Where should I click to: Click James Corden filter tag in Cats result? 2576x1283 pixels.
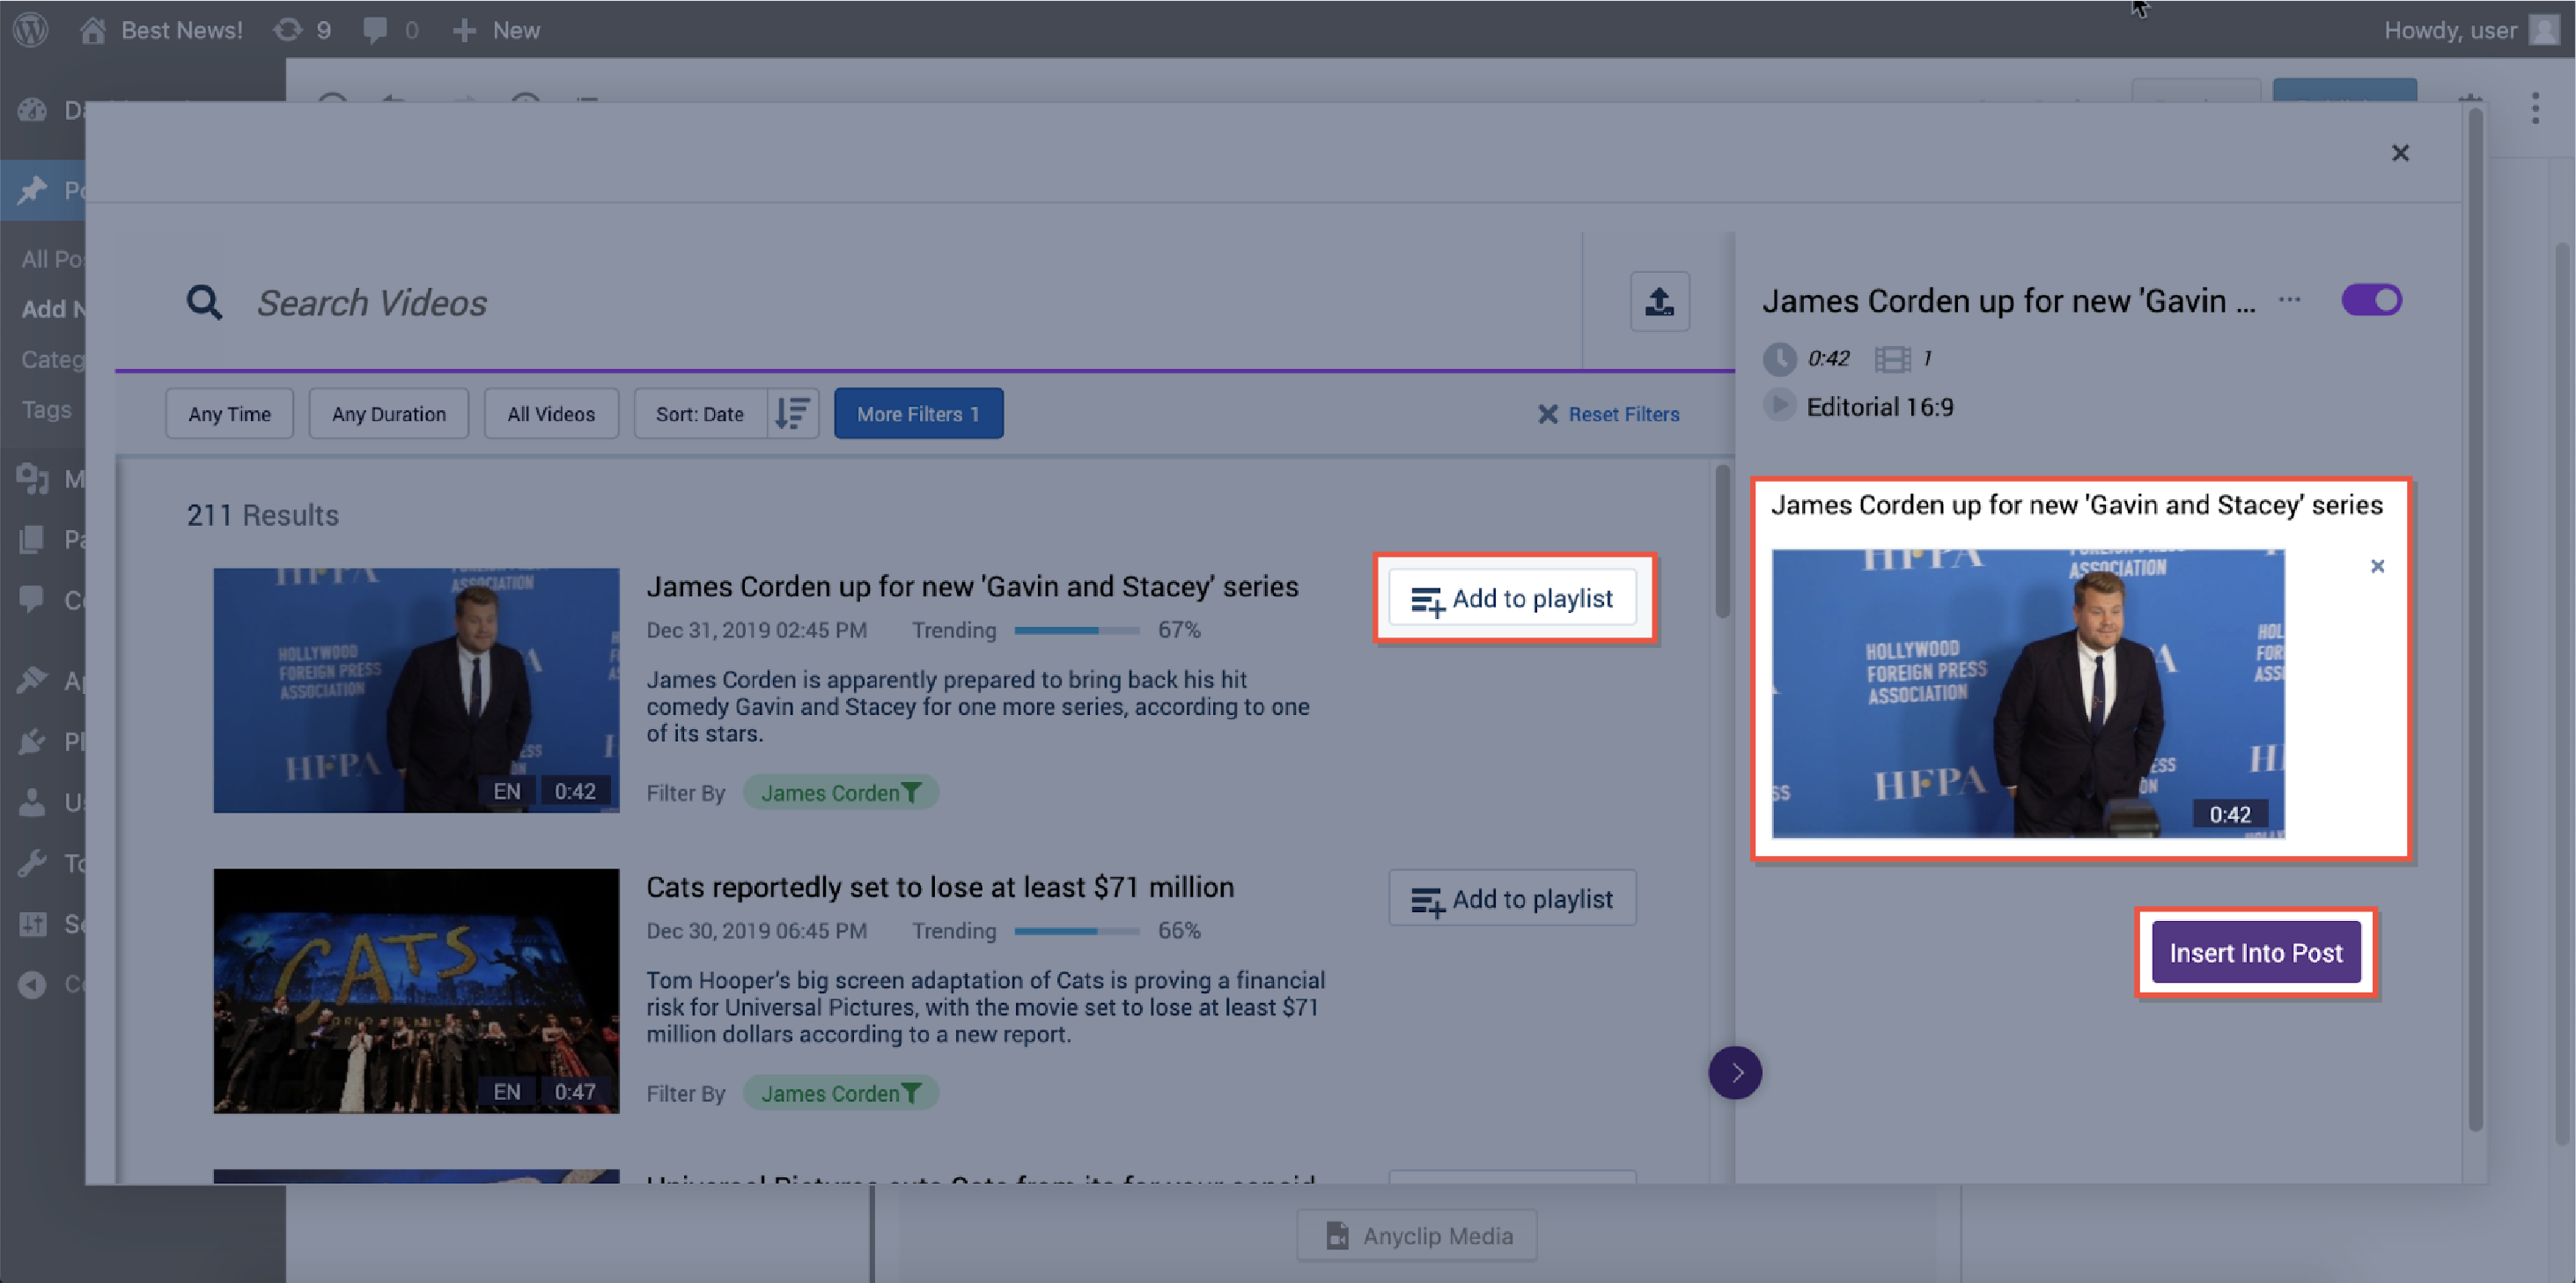[840, 1094]
